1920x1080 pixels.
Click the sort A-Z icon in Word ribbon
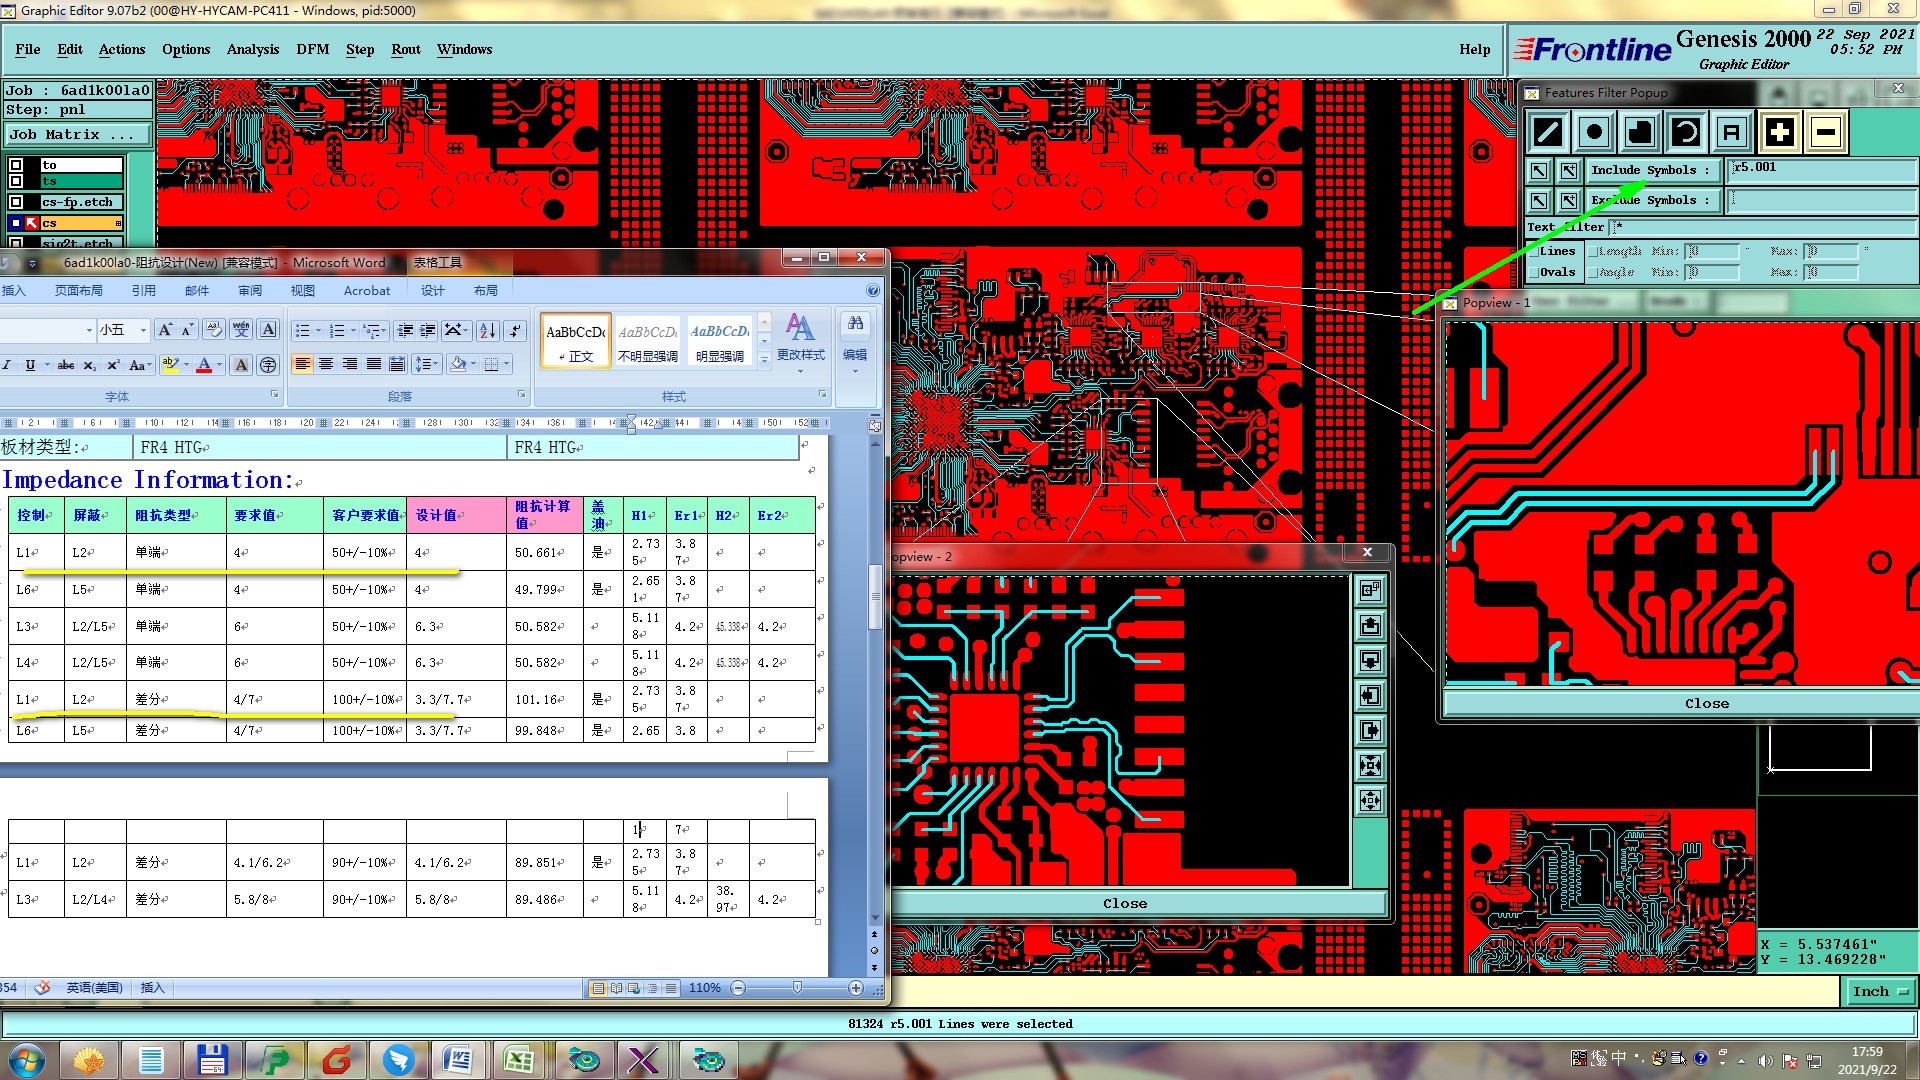[487, 330]
